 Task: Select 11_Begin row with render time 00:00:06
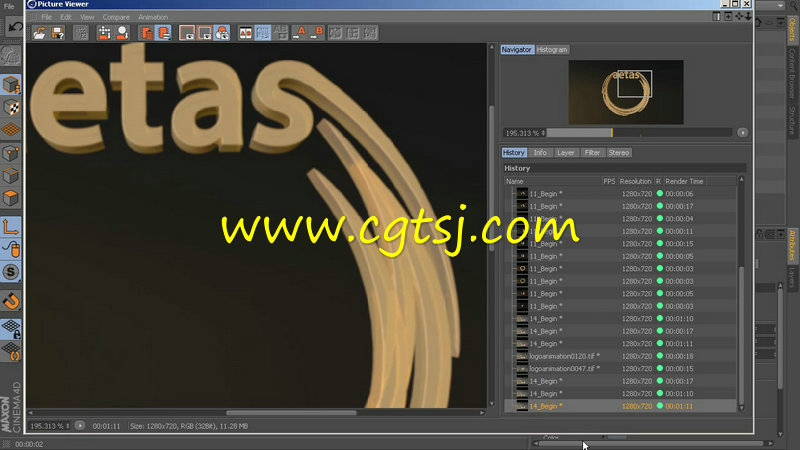pos(620,194)
